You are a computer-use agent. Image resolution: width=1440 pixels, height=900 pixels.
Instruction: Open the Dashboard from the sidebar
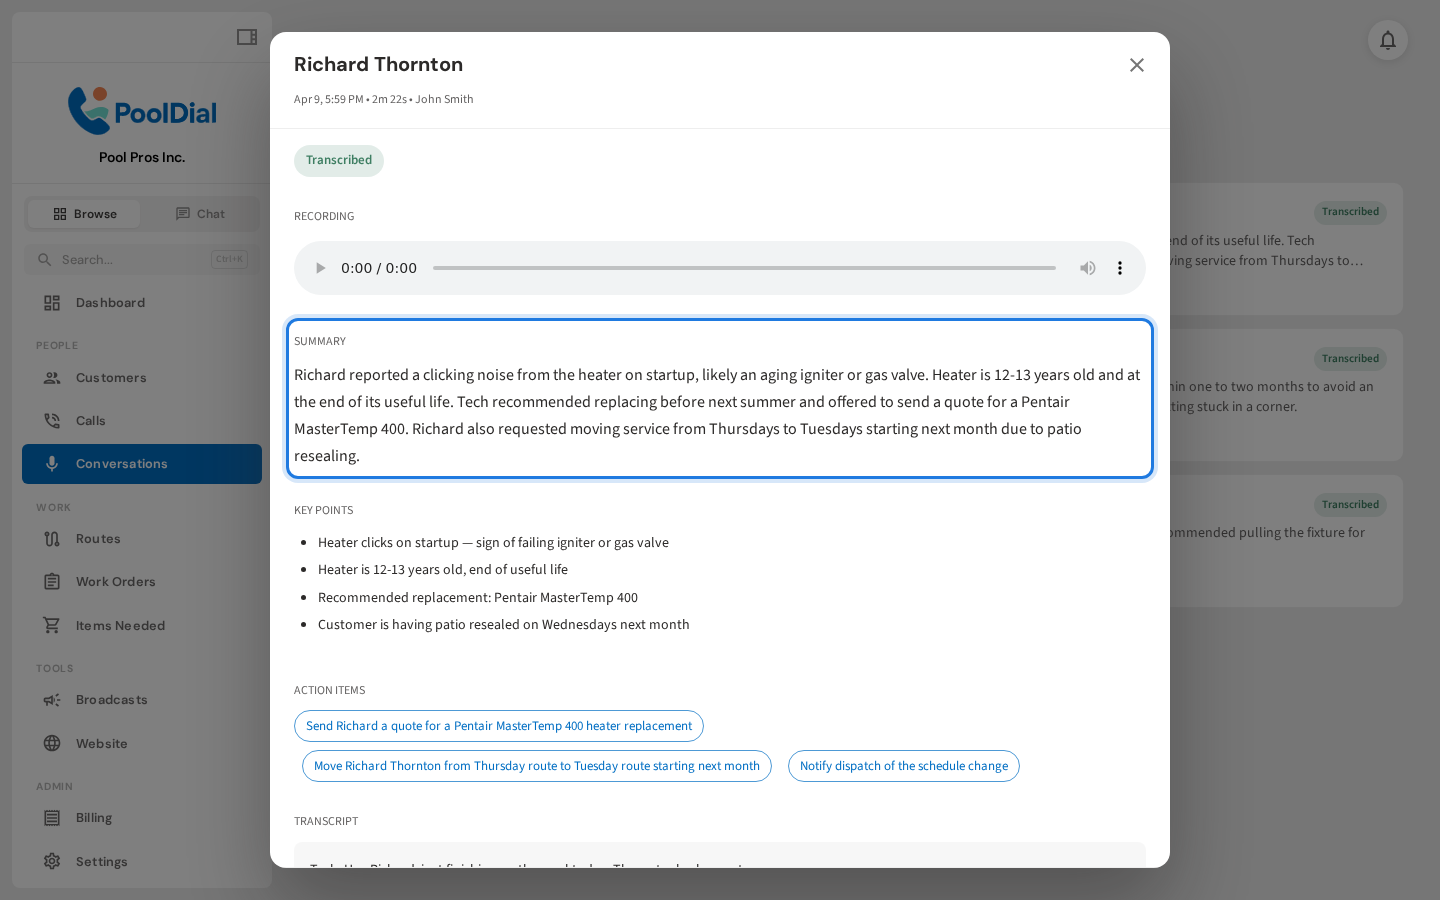110,302
